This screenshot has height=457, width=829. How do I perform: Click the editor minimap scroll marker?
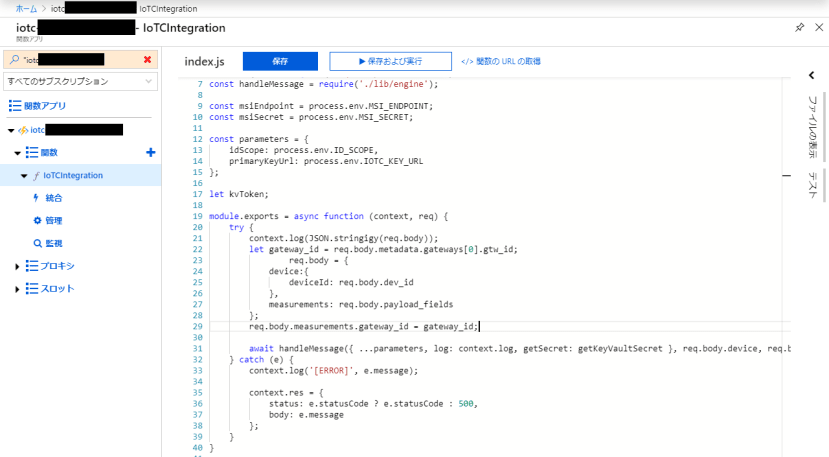(787, 176)
